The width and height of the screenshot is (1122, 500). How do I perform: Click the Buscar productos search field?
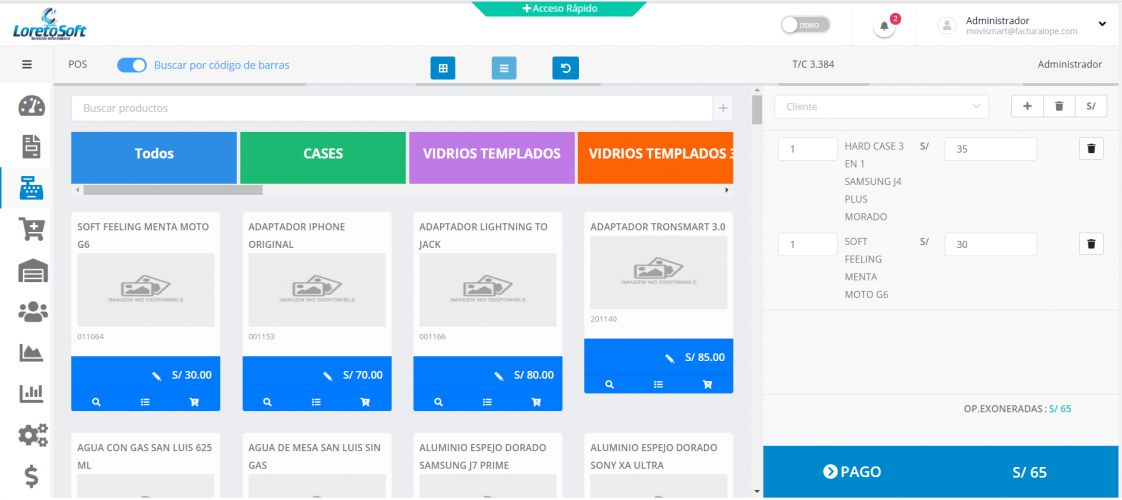pyautogui.click(x=390, y=108)
